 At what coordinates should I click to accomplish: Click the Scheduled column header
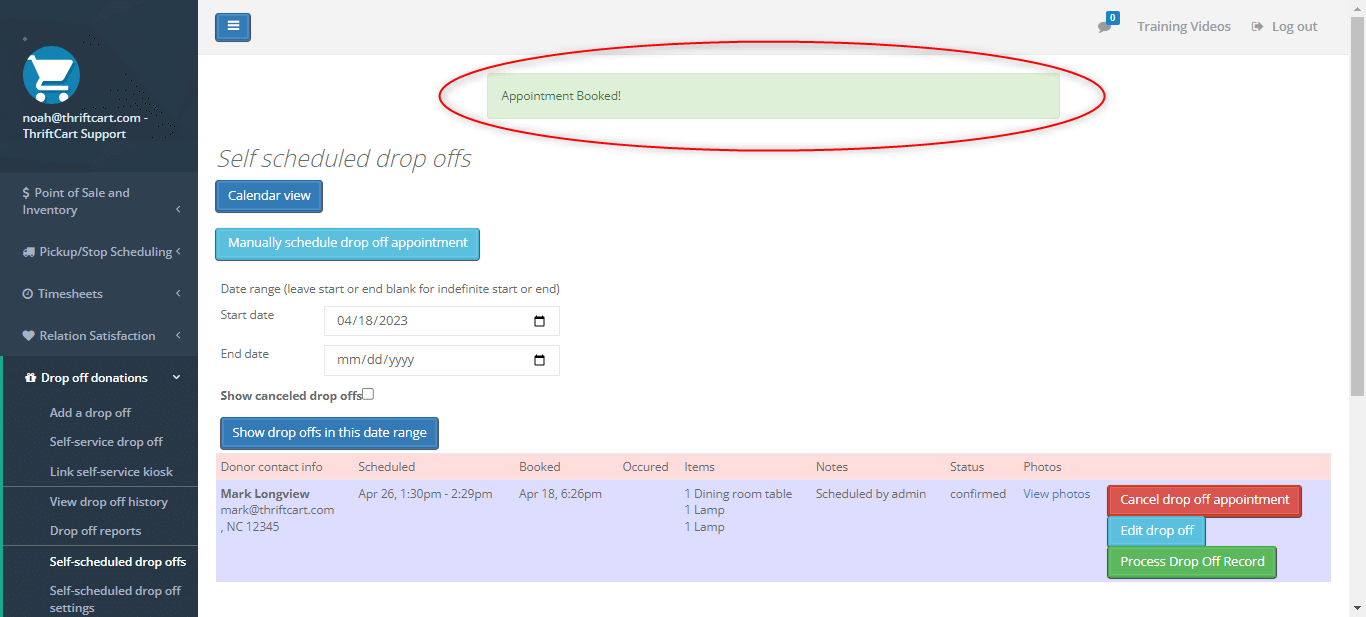[386, 467]
